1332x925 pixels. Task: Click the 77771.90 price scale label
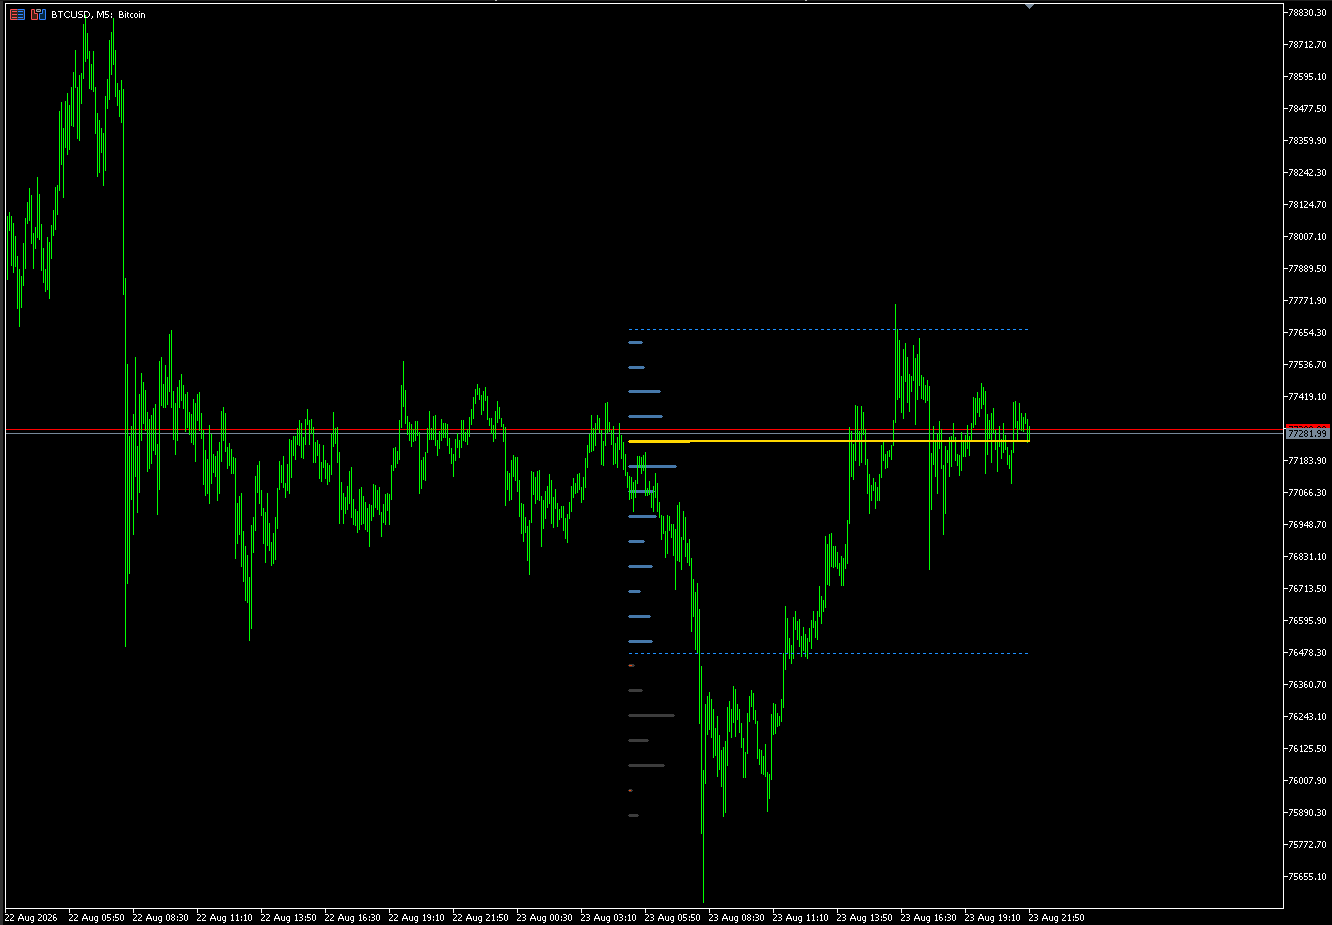point(1308,300)
